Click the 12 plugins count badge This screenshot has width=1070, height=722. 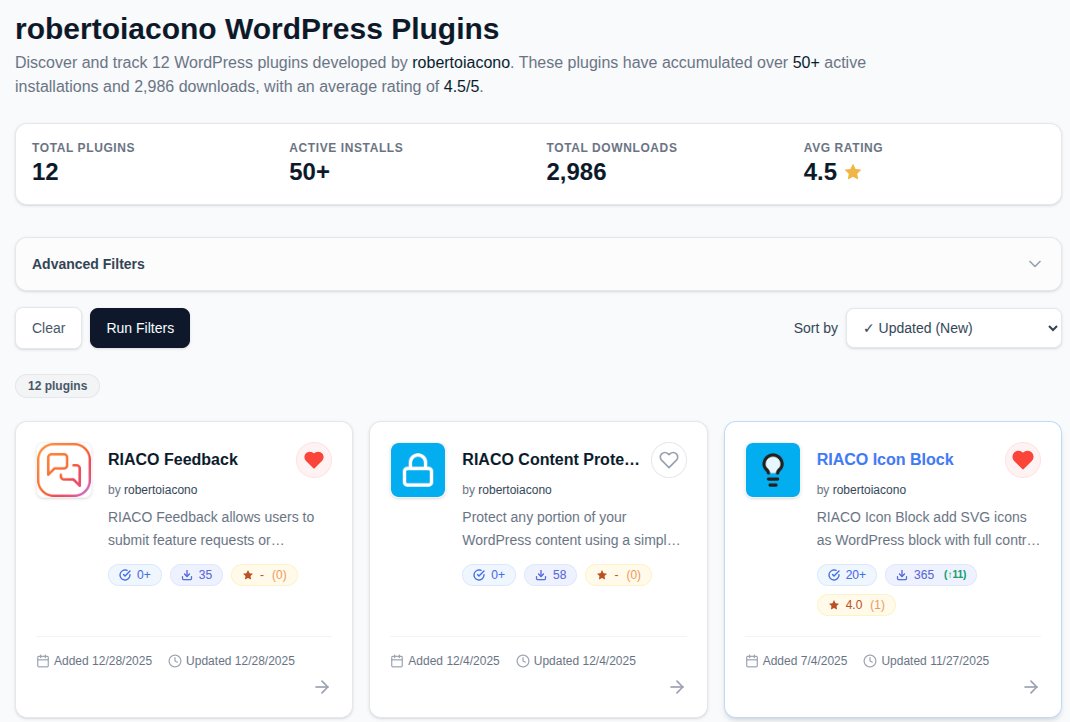click(57, 386)
